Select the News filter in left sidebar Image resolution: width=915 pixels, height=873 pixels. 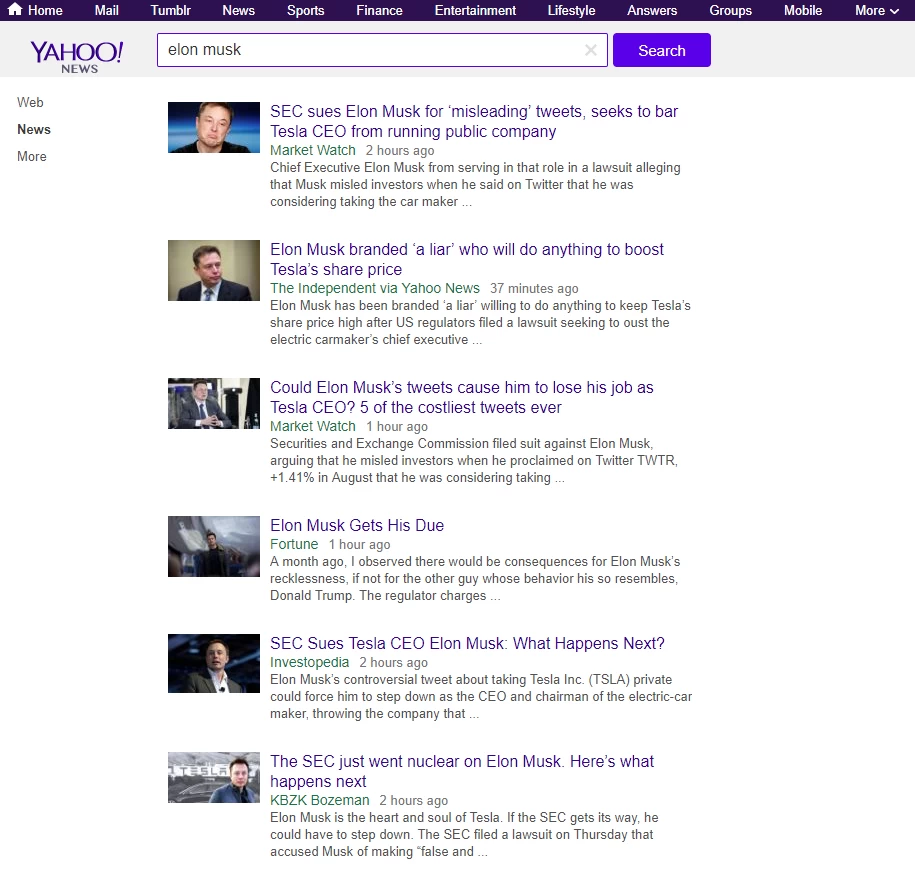tap(34, 129)
